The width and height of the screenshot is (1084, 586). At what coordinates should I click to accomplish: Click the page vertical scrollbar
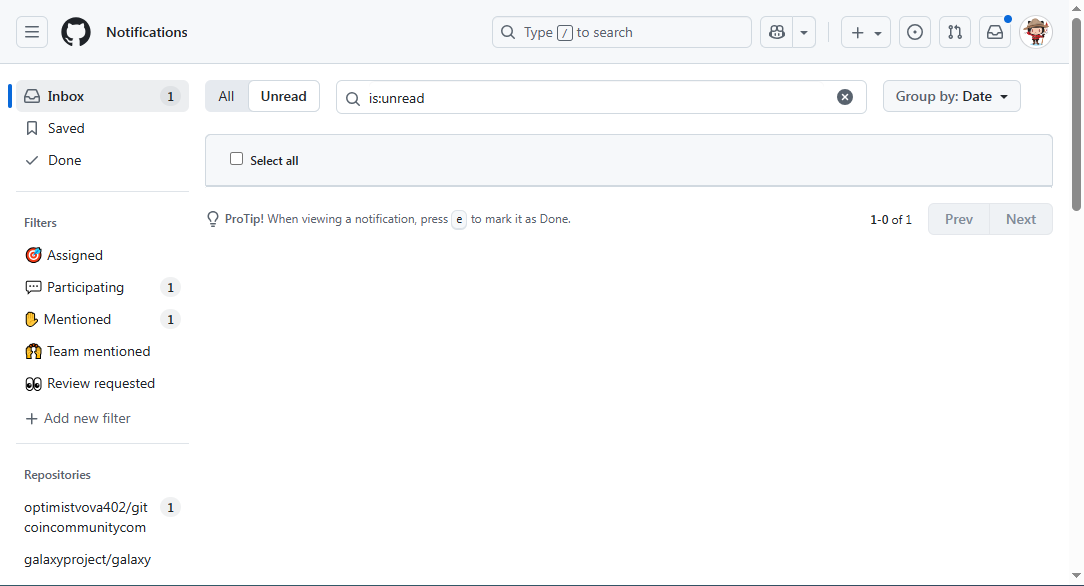(1076, 110)
